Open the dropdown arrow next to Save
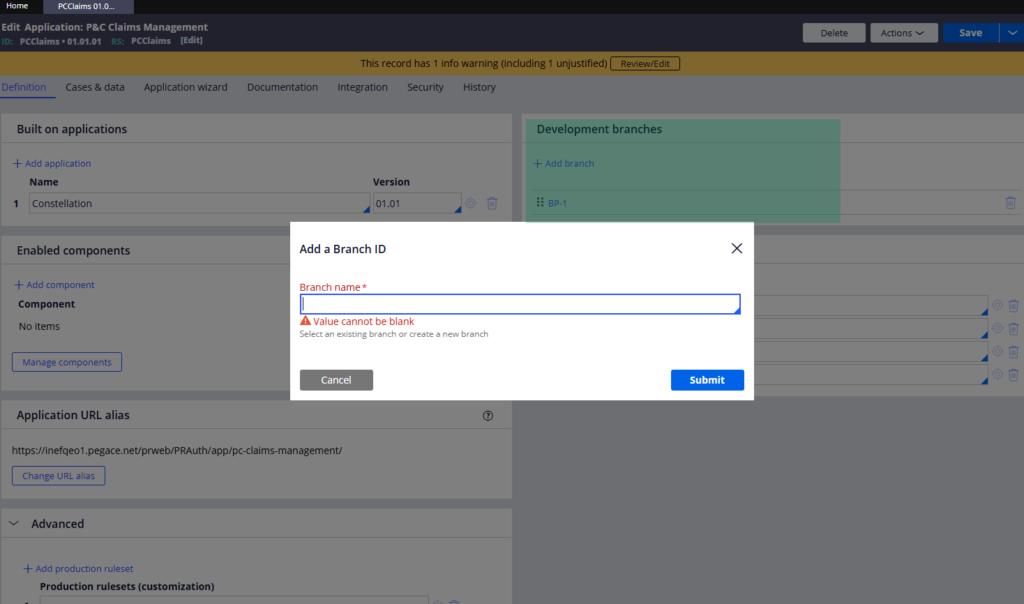Image resolution: width=1024 pixels, height=604 pixels. pyautogui.click(x=1012, y=33)
